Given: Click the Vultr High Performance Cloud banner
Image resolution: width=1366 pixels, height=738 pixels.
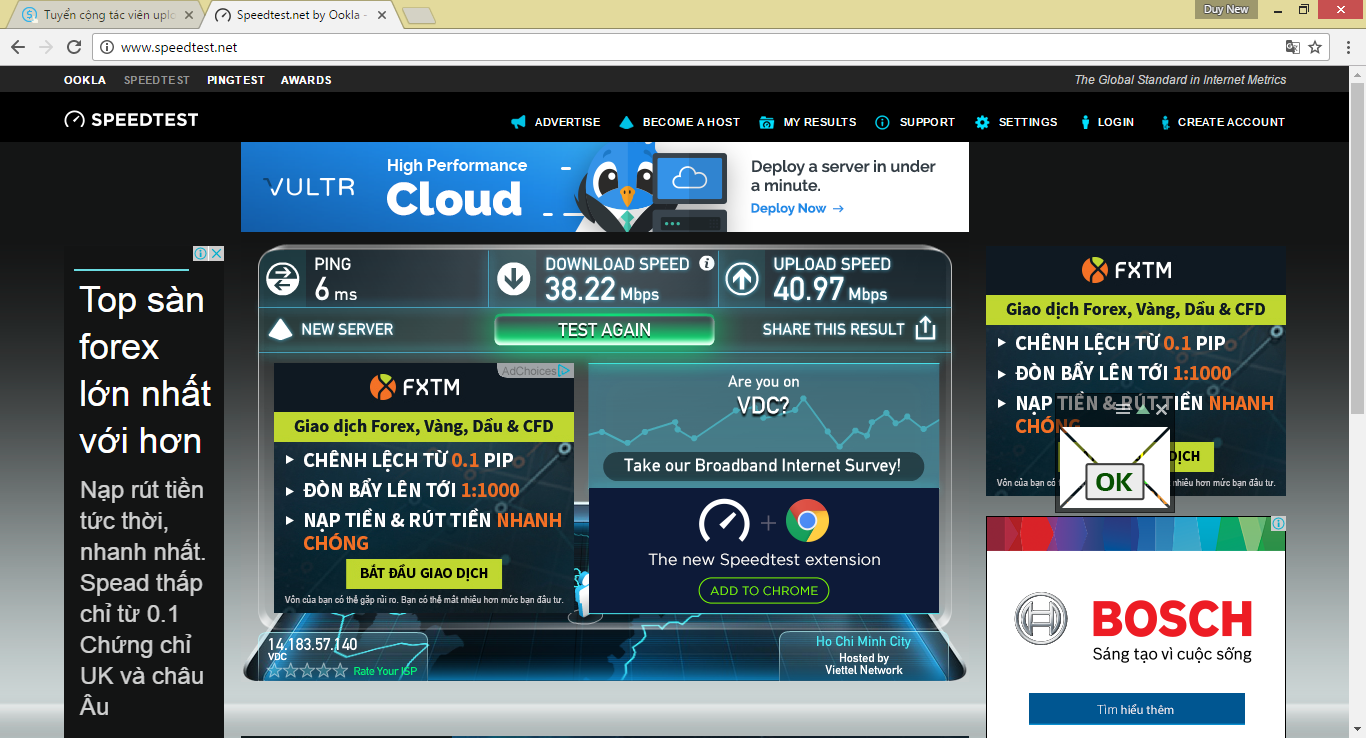Looking at the screenshot, I should [605, 187].
